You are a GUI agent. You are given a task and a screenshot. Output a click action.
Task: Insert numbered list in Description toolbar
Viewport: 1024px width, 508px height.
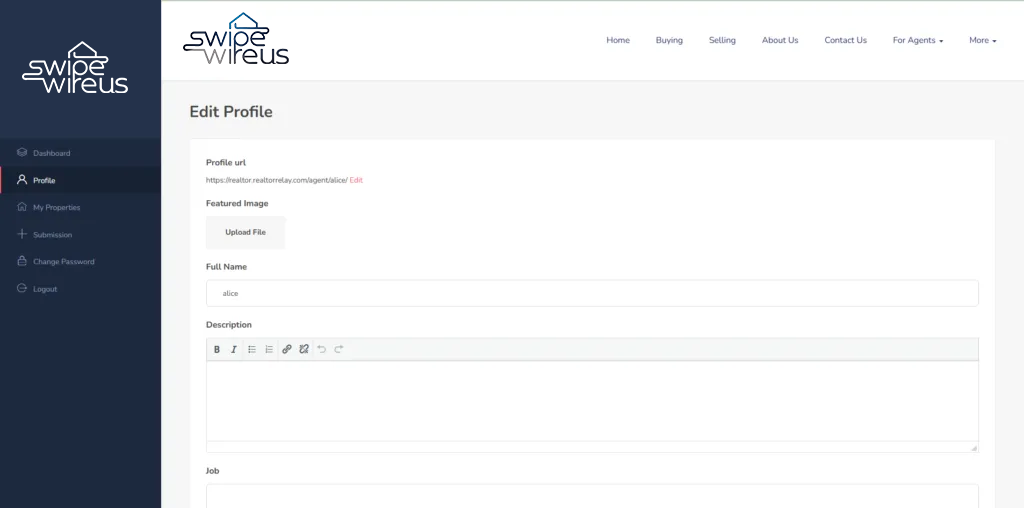click(x=269, y=349)
